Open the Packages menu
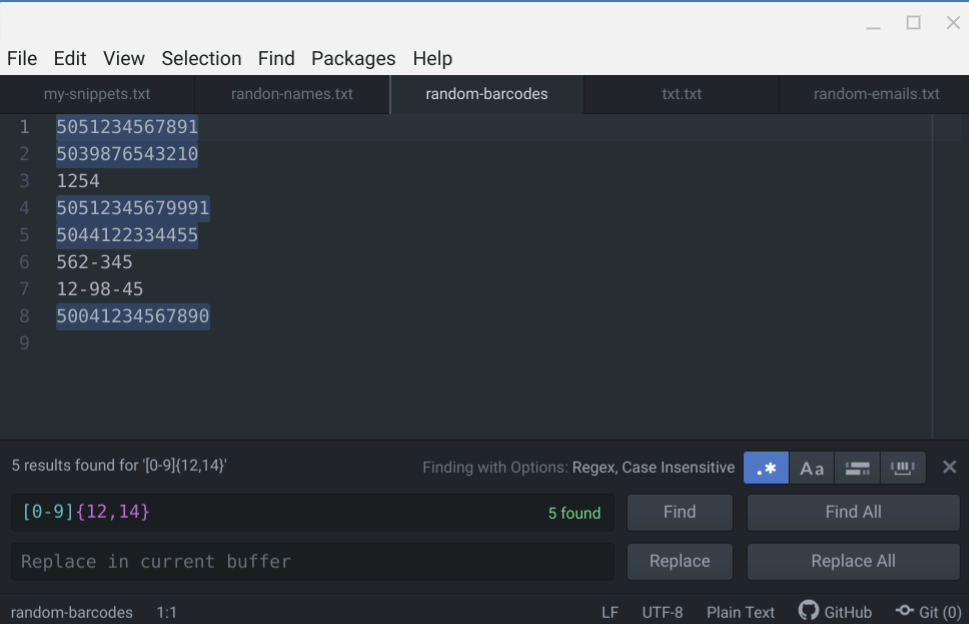The image size is (969, 624). [353, 58]
